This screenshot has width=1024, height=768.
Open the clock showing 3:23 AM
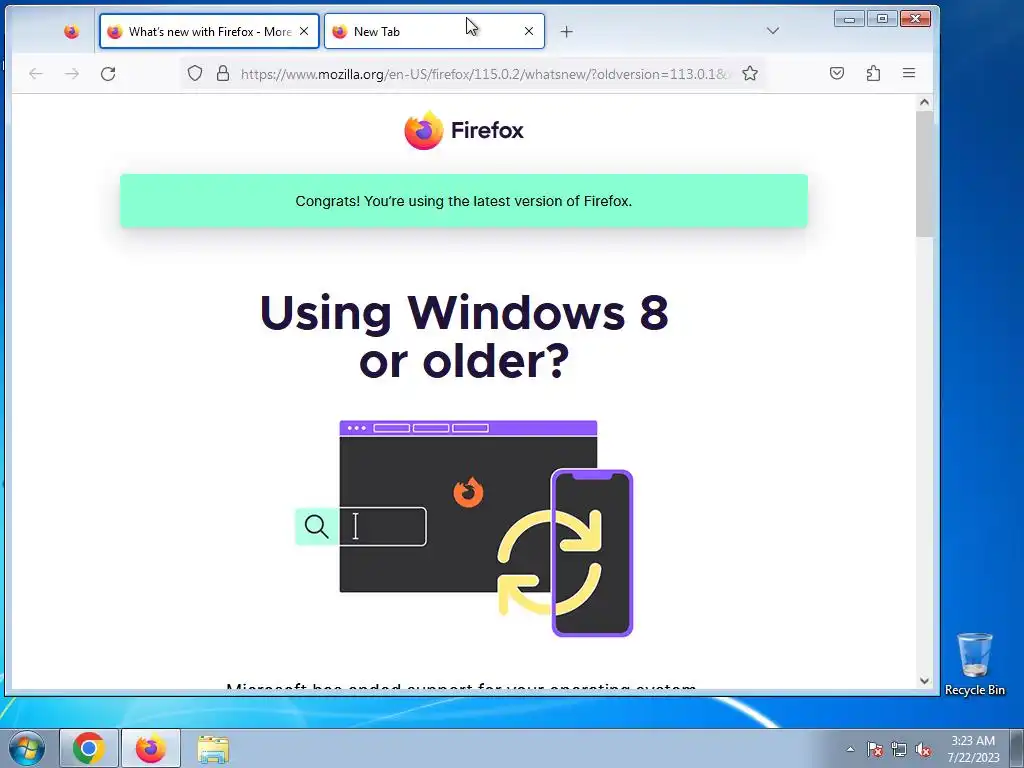coord(973,749)
